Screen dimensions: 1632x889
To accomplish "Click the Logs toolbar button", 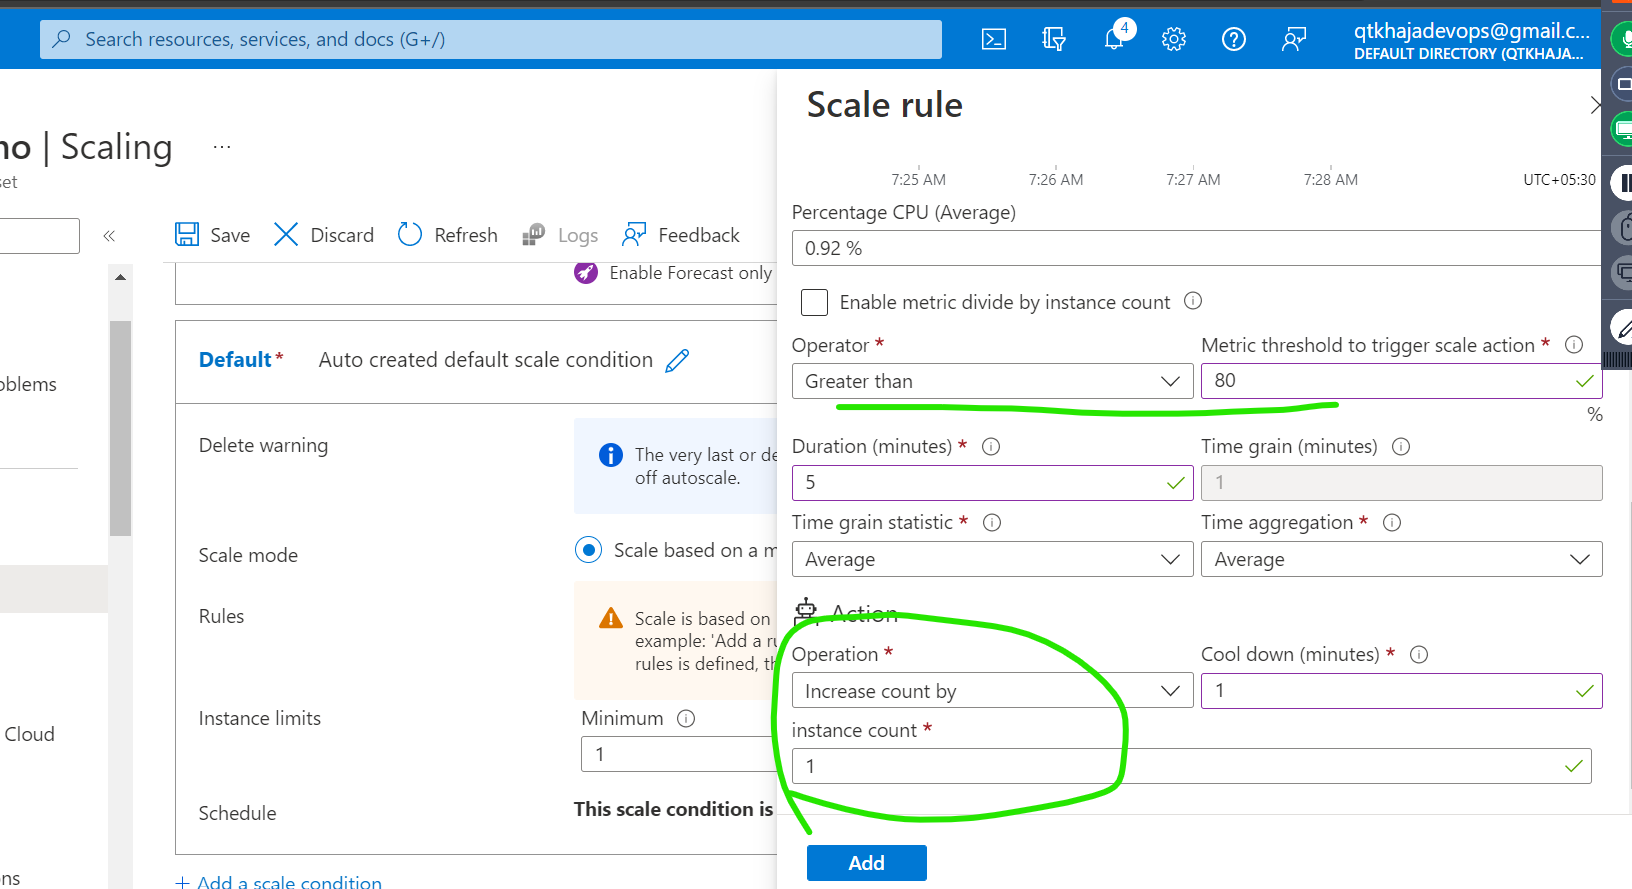I will point(560,235).
